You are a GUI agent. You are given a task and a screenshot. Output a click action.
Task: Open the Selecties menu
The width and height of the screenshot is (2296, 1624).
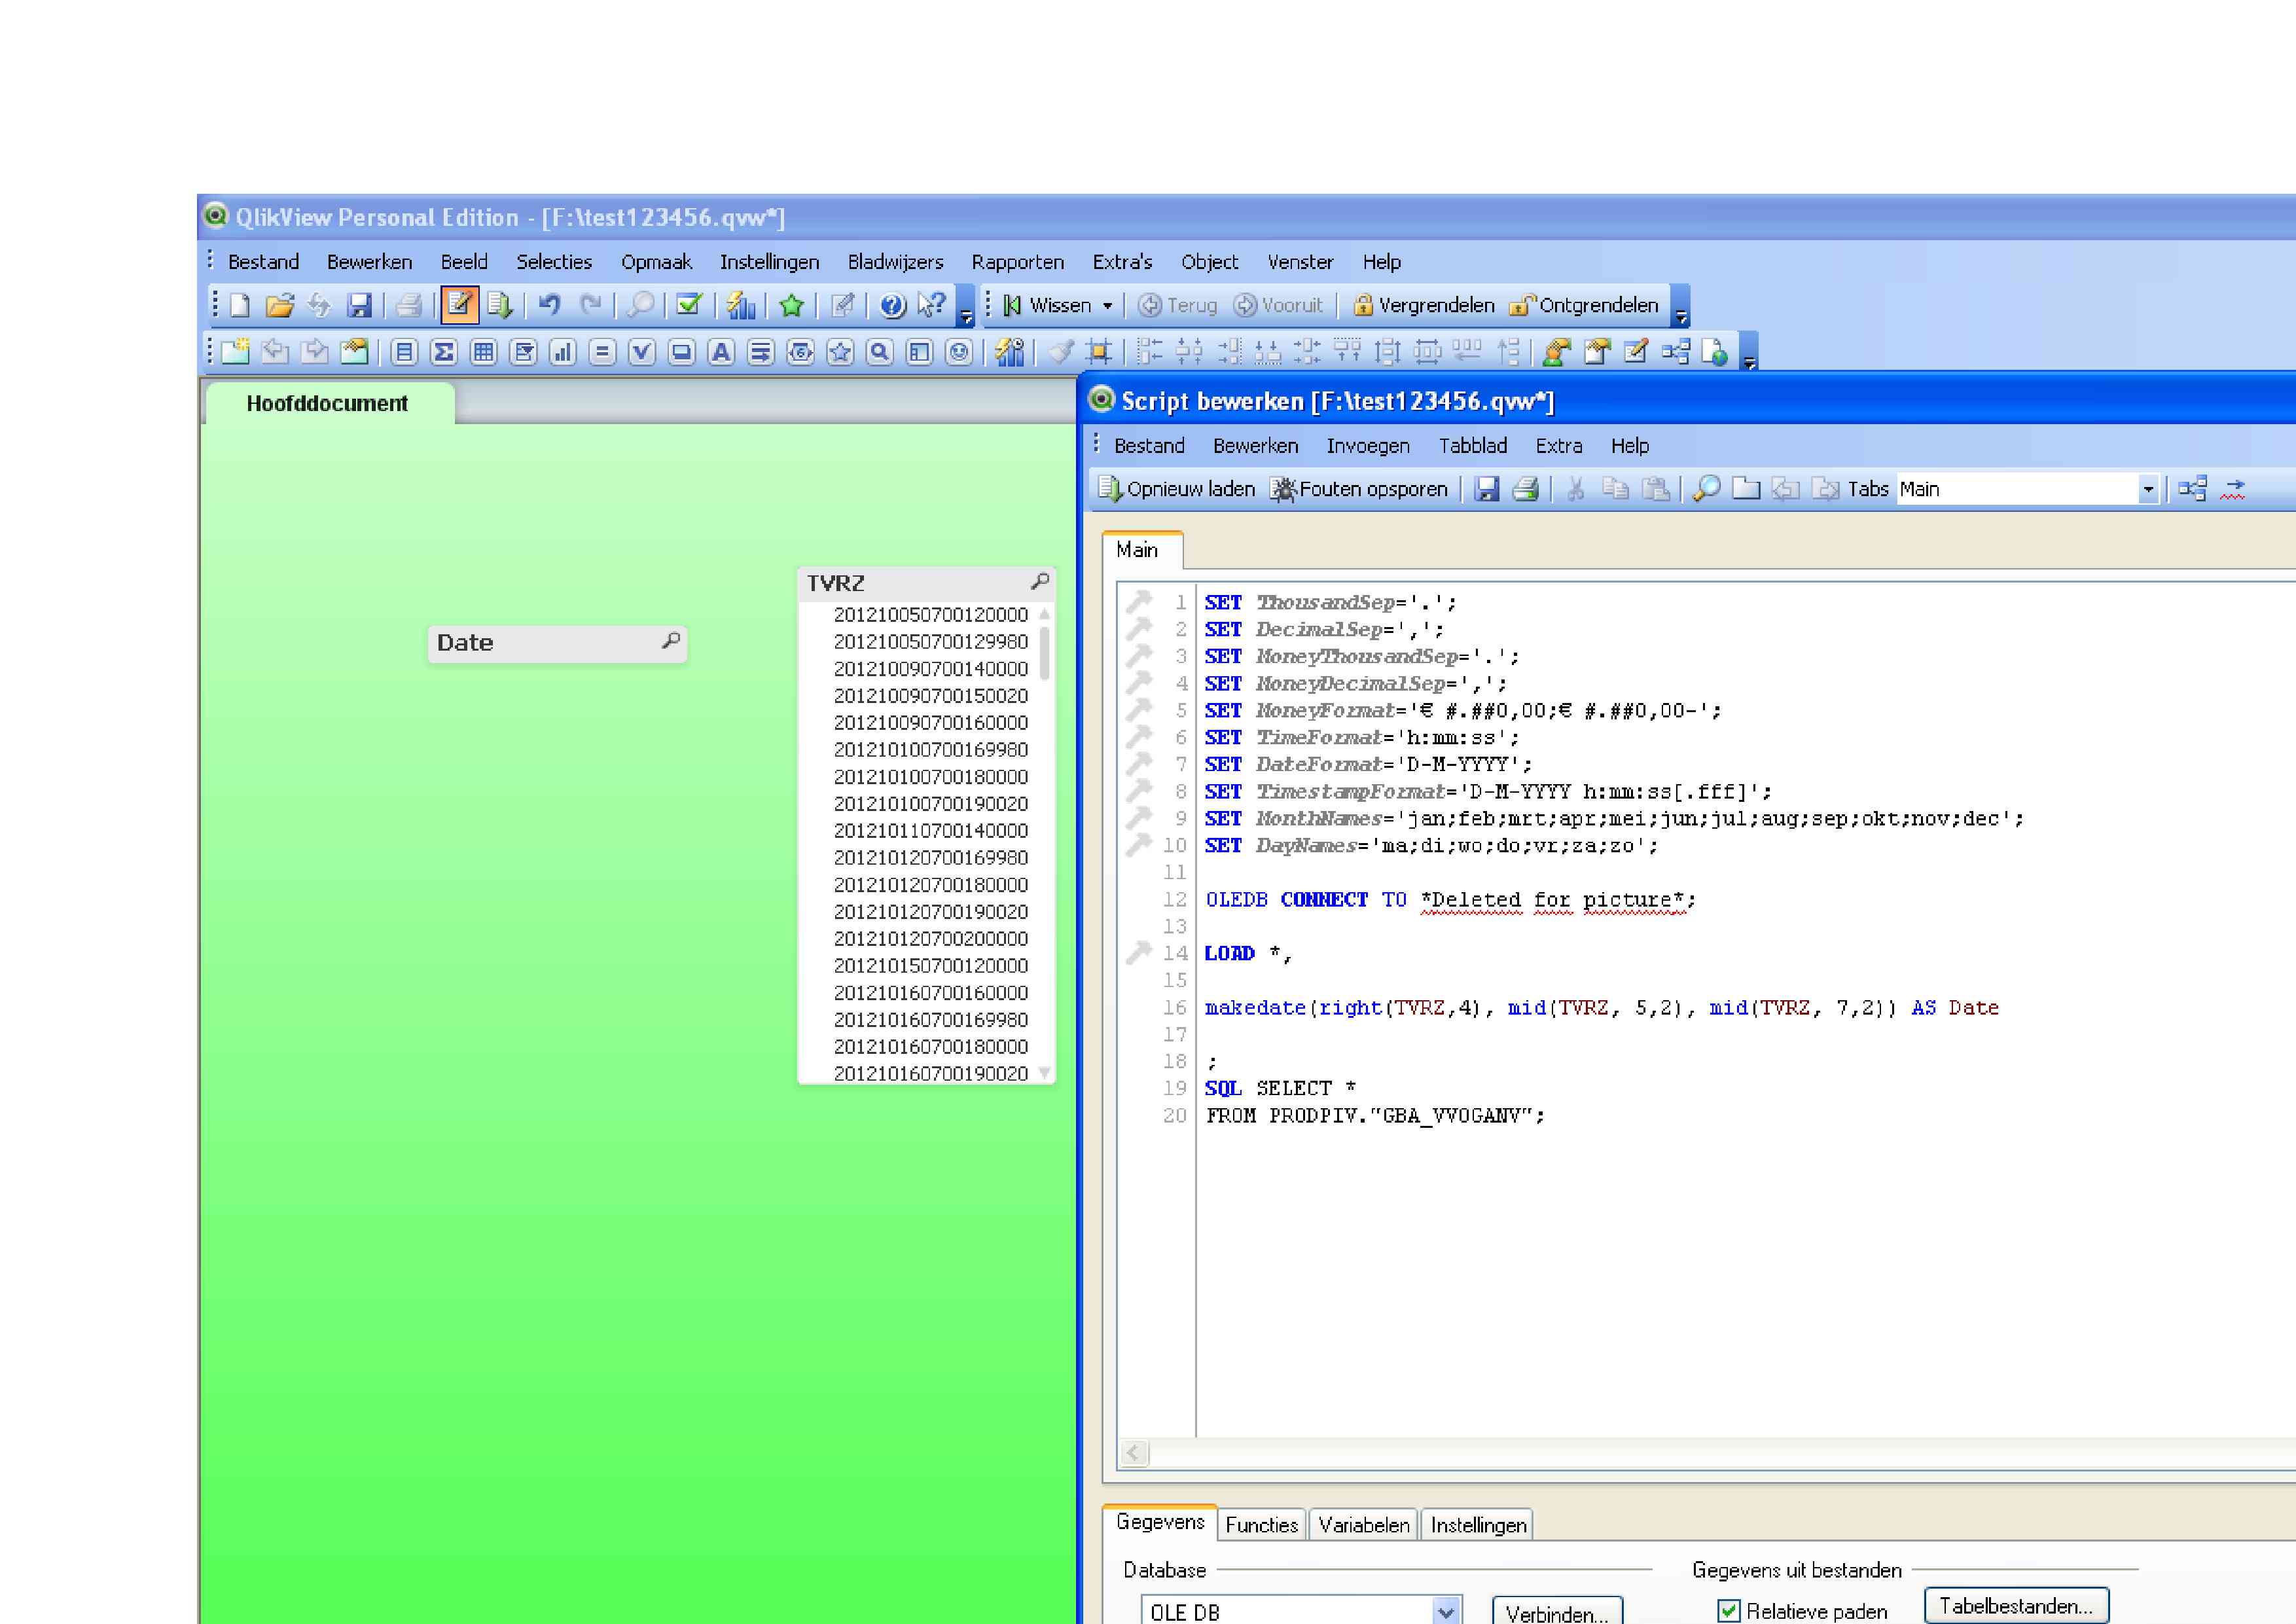pyautogui.click(x=554, y=262)
